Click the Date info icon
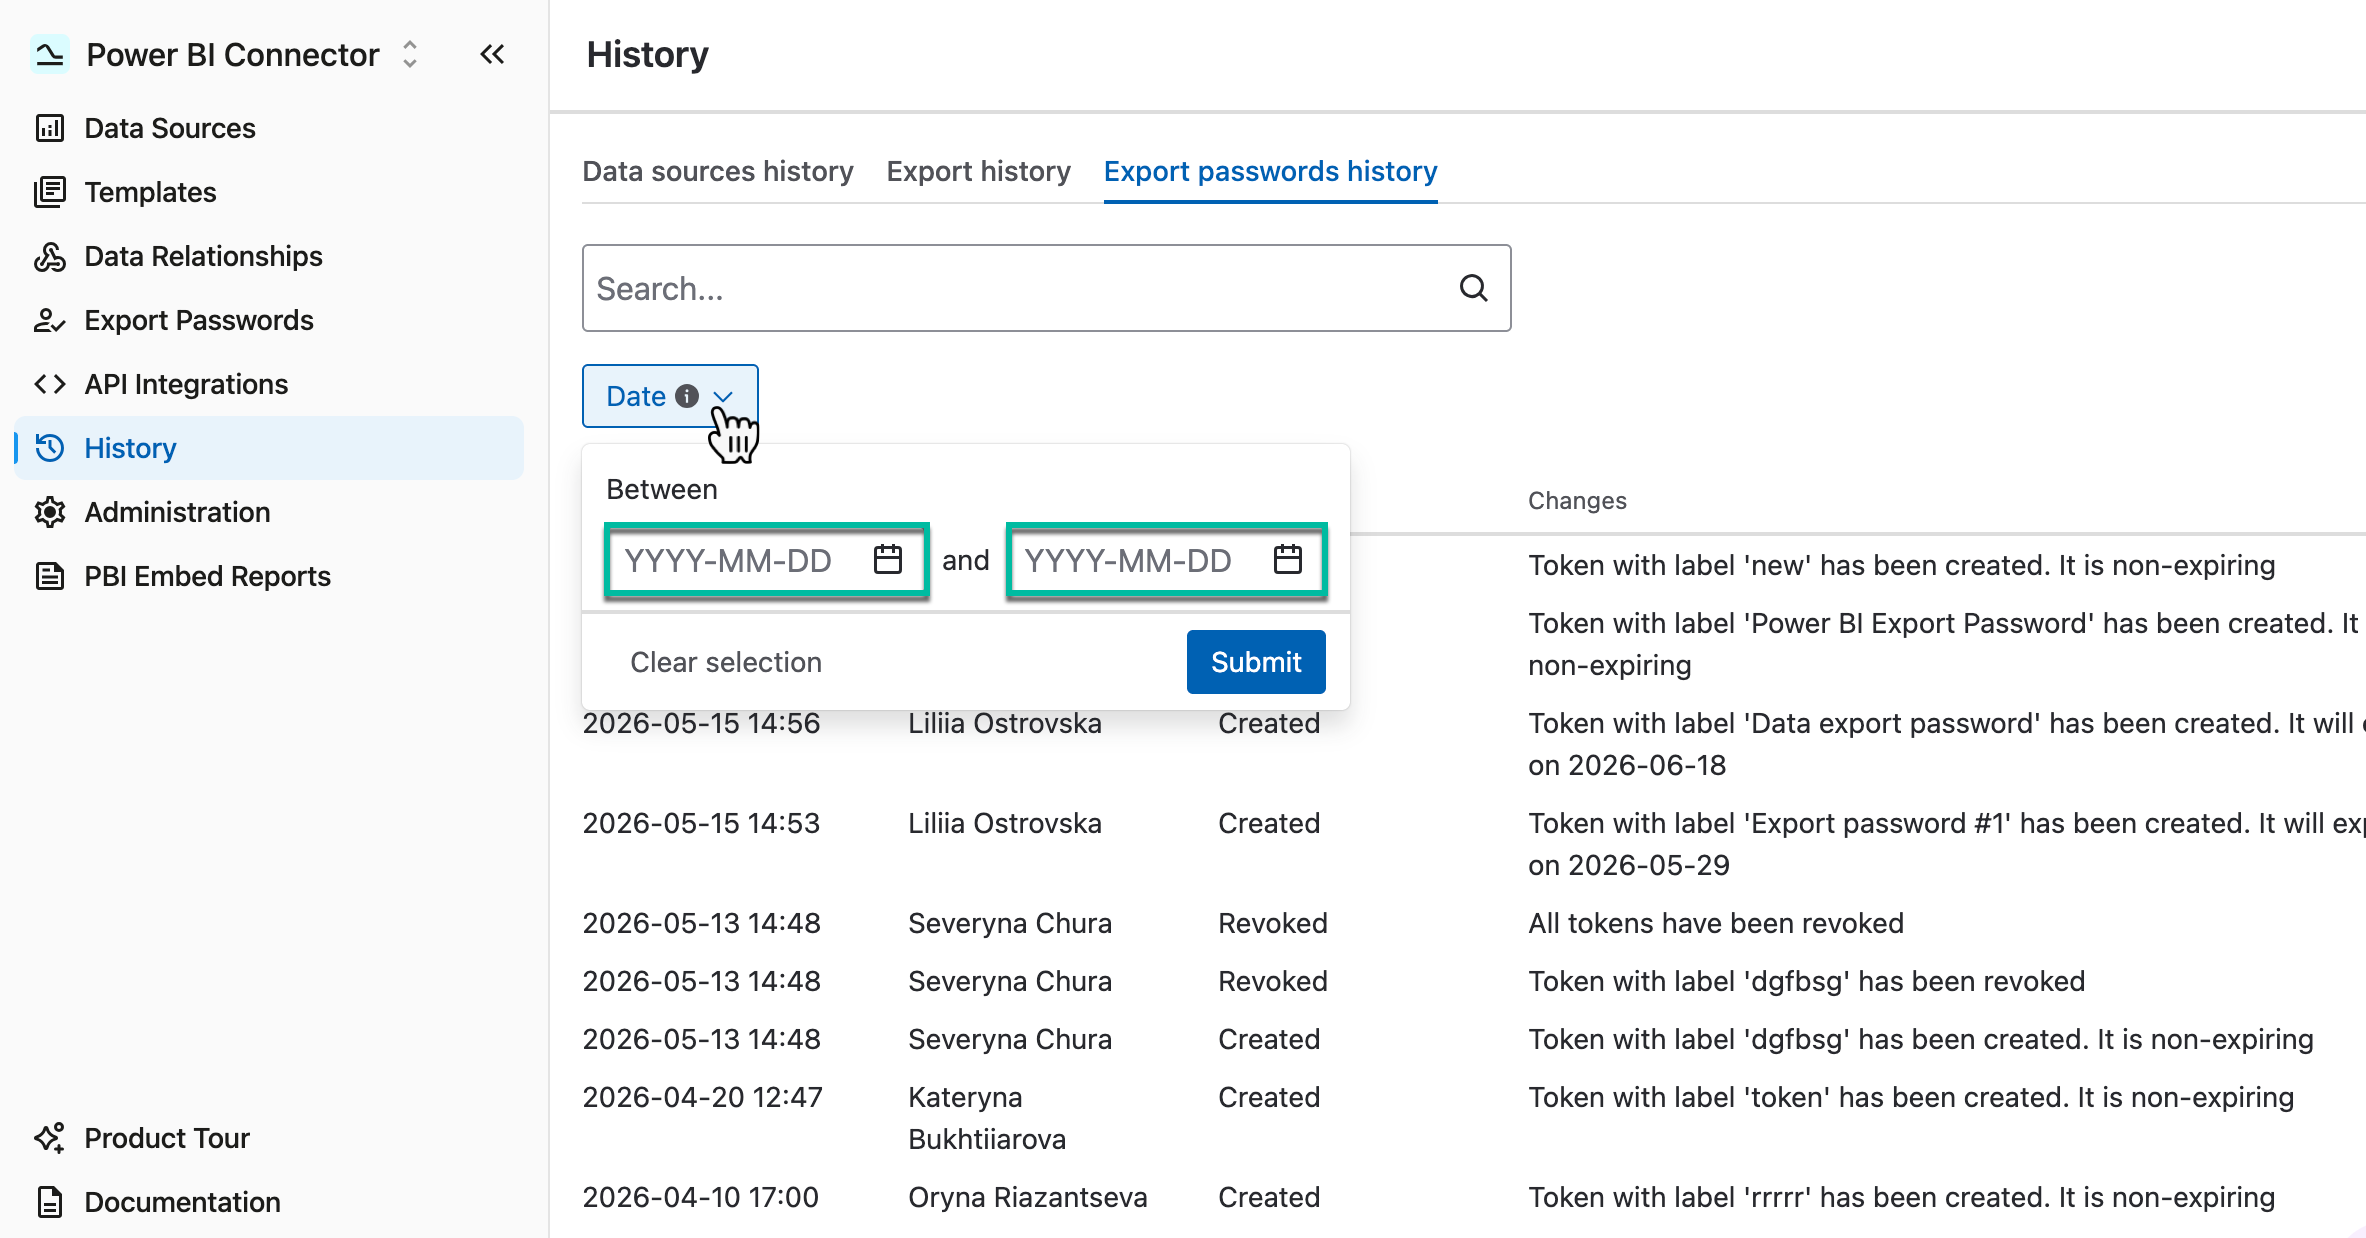This screenshot has height=1238, width=2366. click(x=687, y=396)
